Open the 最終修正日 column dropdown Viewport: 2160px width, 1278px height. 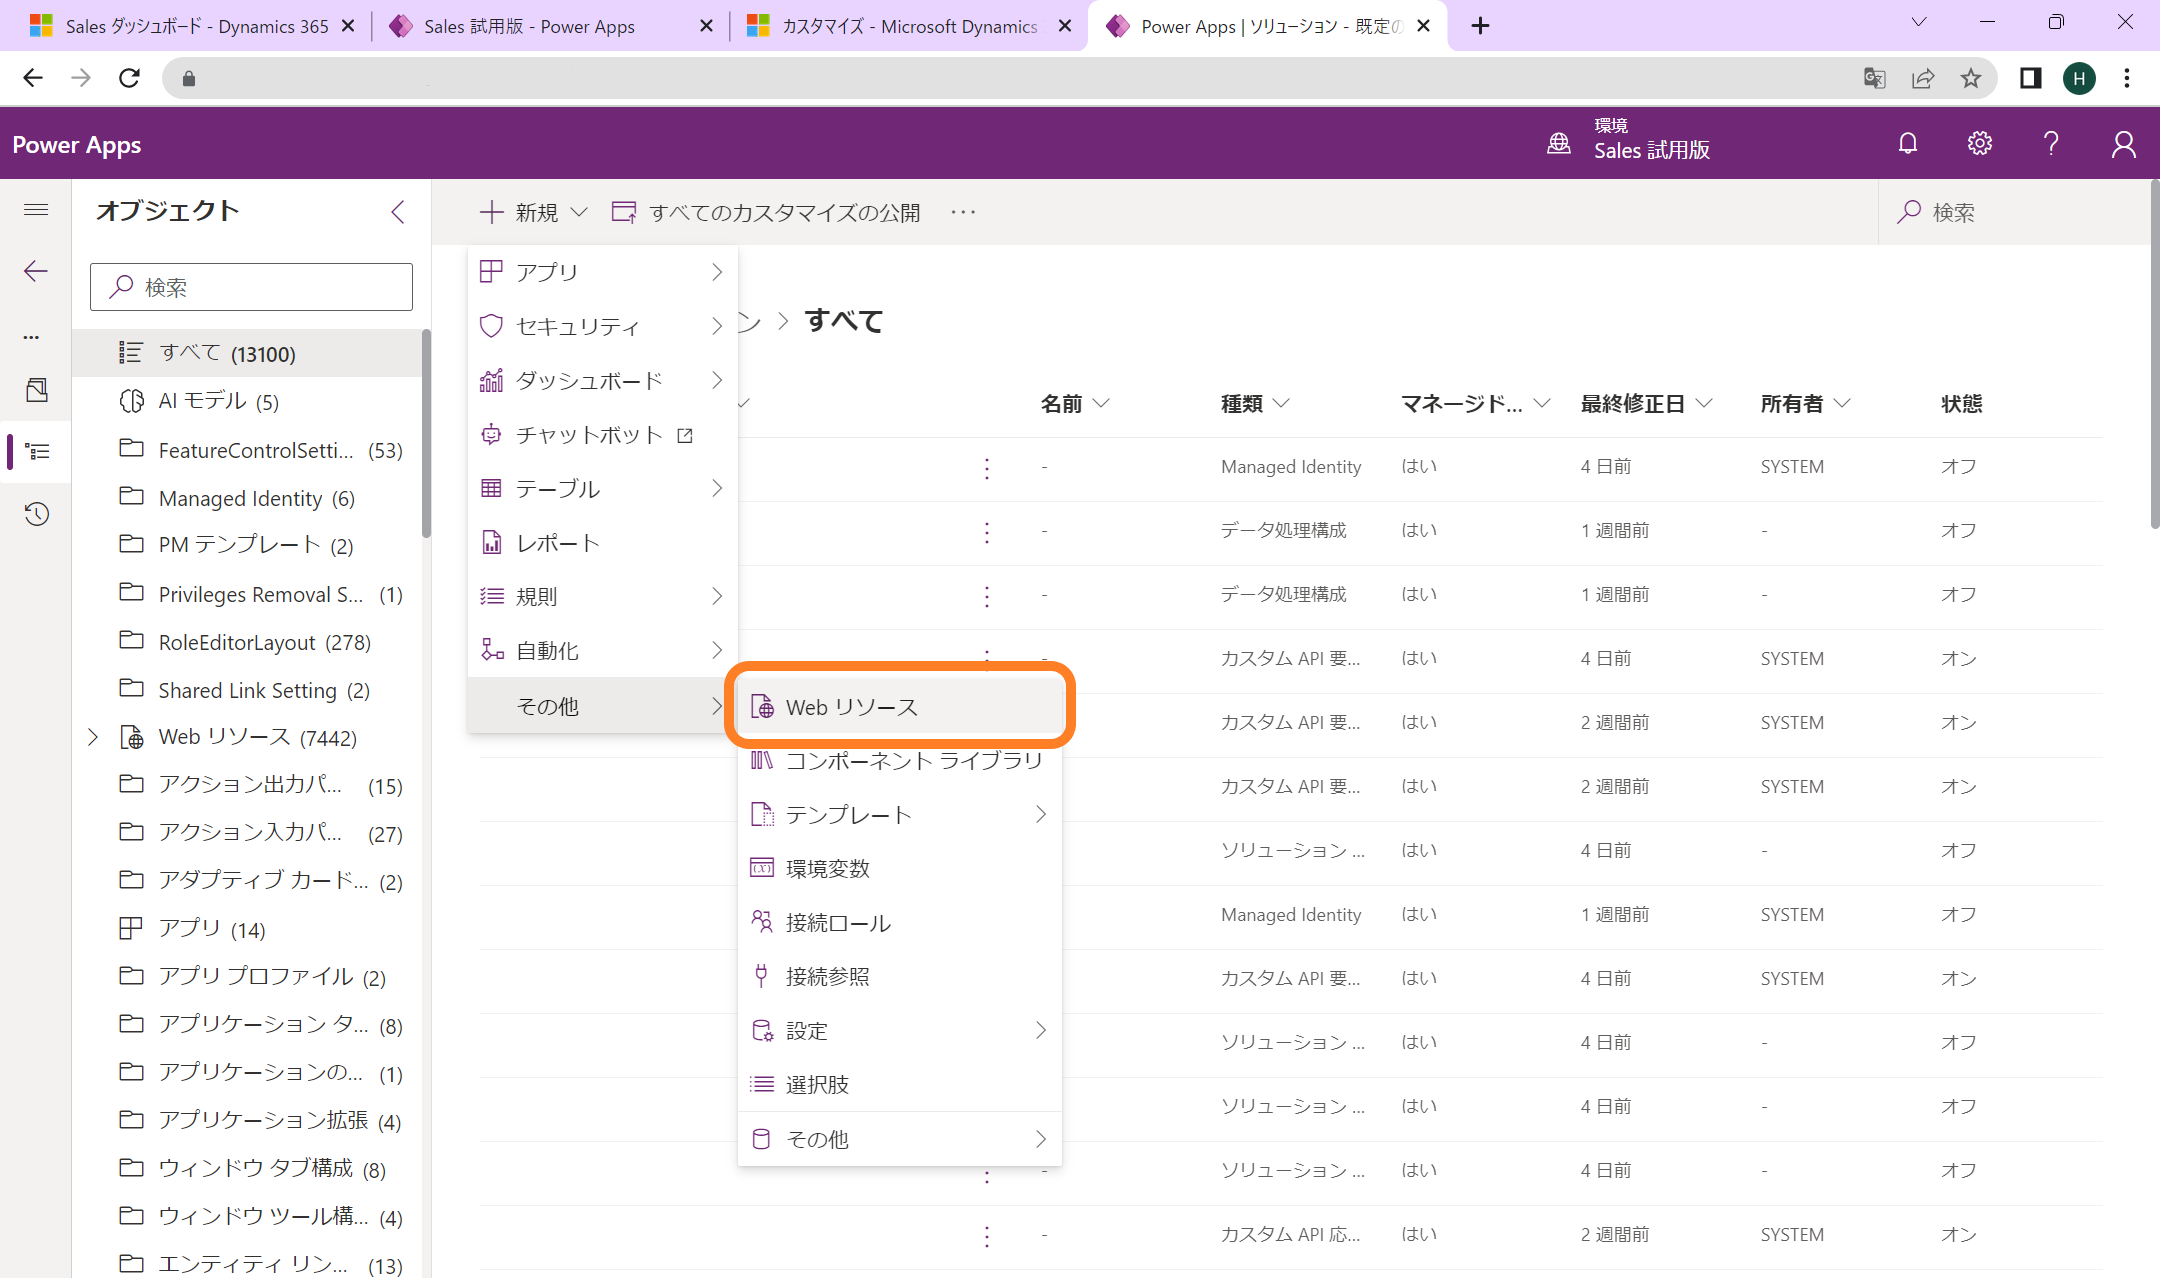tap(1704, 403)
